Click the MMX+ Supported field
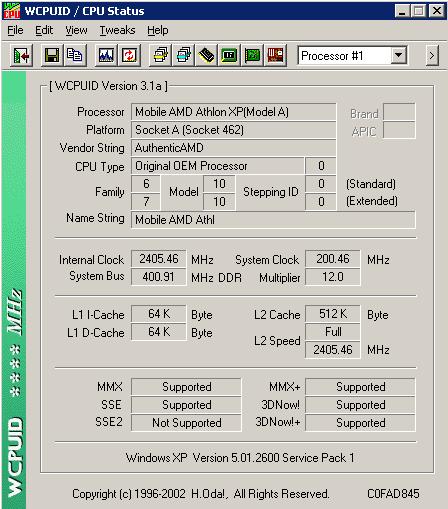448x509 pixels. [360, 387]
